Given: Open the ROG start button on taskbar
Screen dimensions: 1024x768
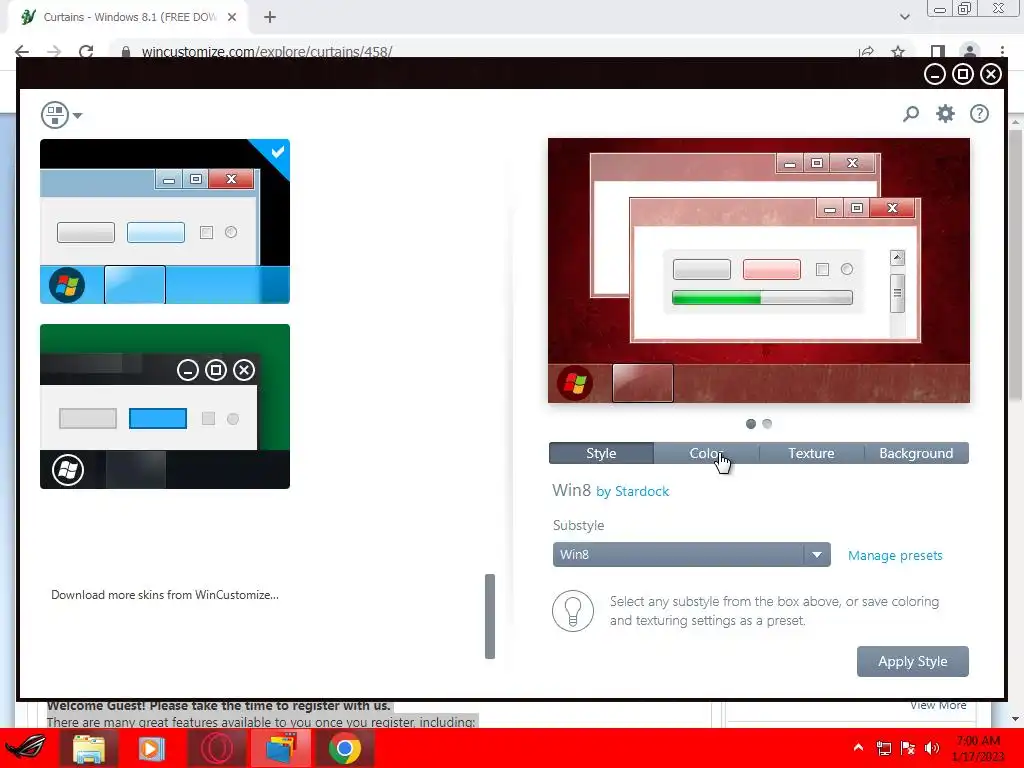Looking at the screenshot, I should [x=26, y=748].
